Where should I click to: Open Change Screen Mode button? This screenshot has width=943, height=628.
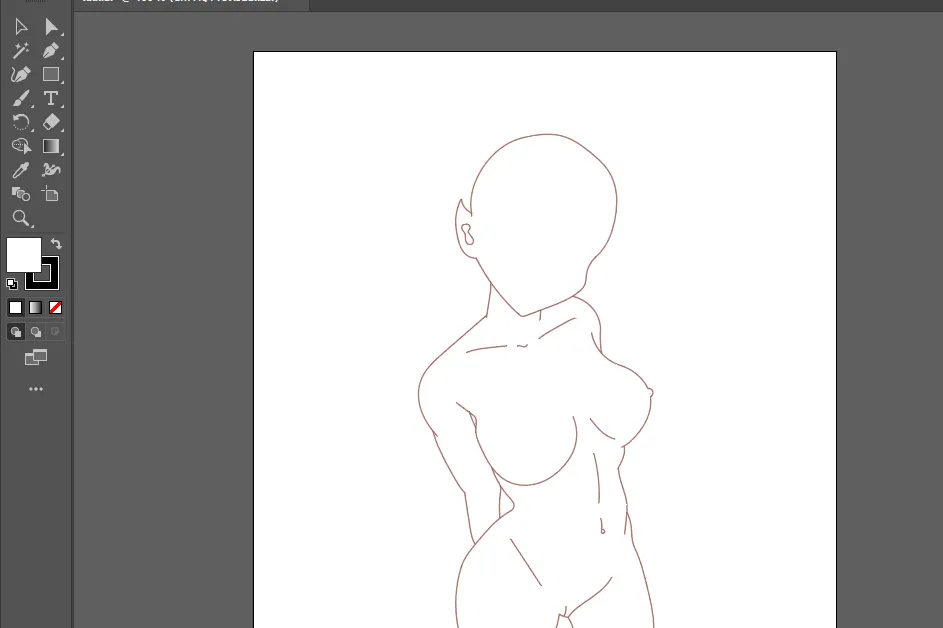(x=35, y=357)
